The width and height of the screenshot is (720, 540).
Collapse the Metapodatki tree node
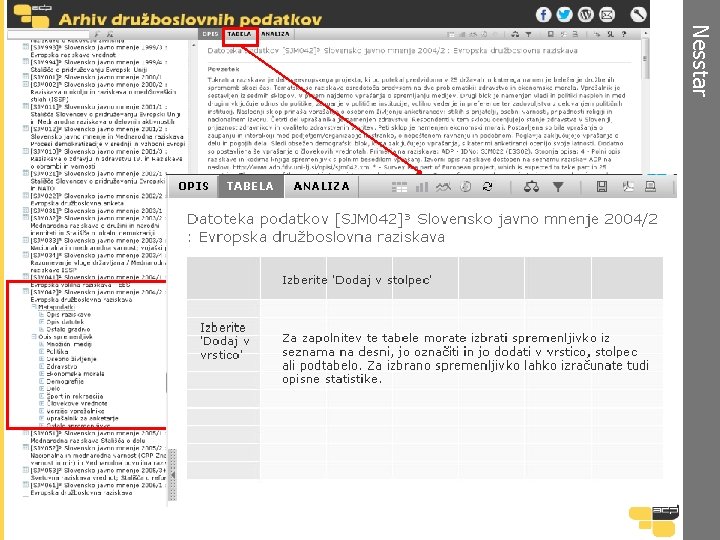pyautogui.click(x=34, y=307)
